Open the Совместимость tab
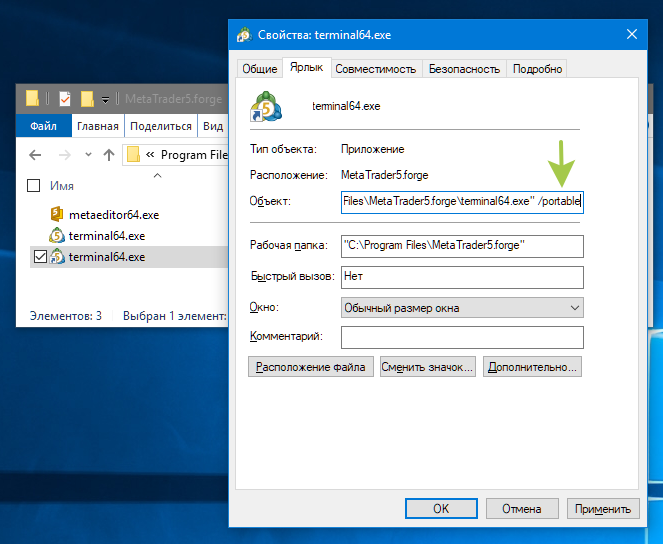This screenshot has height=544, width=663. tap(375, 68)
